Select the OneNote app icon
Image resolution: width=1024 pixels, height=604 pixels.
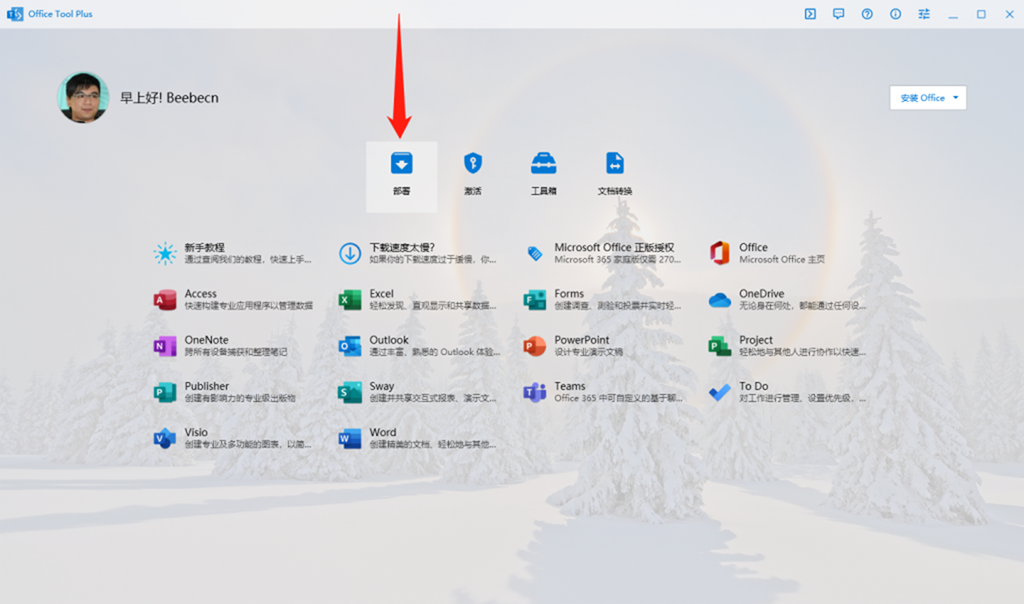coord(165,346)
